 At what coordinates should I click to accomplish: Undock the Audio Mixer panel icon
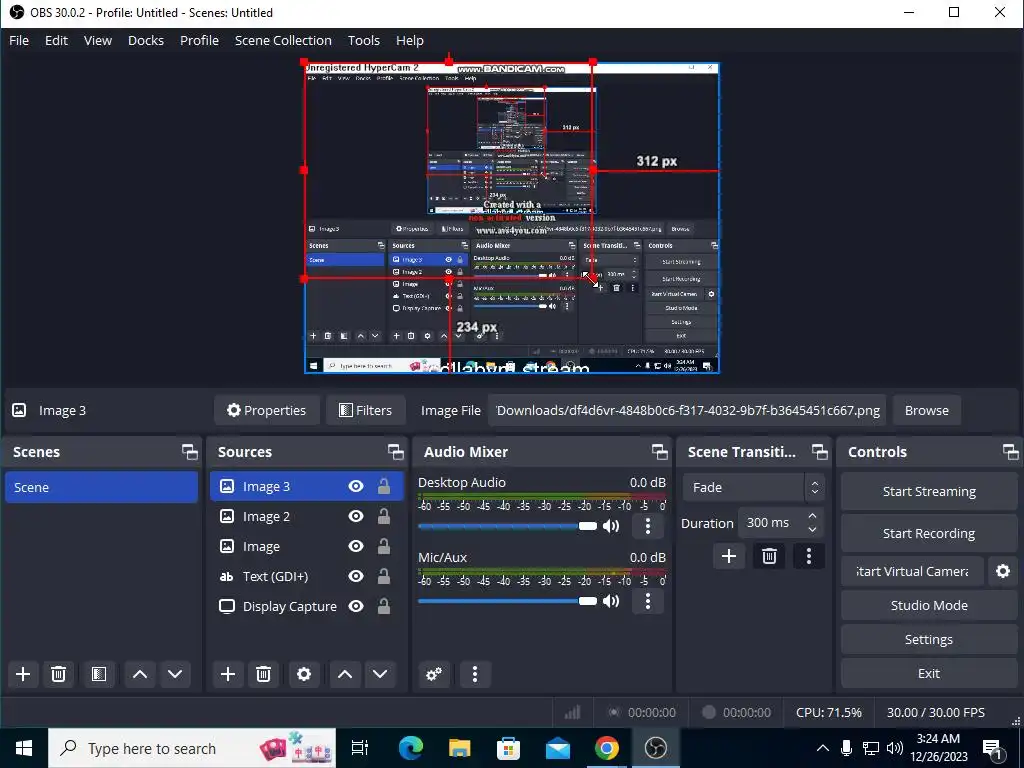(660, 452)
